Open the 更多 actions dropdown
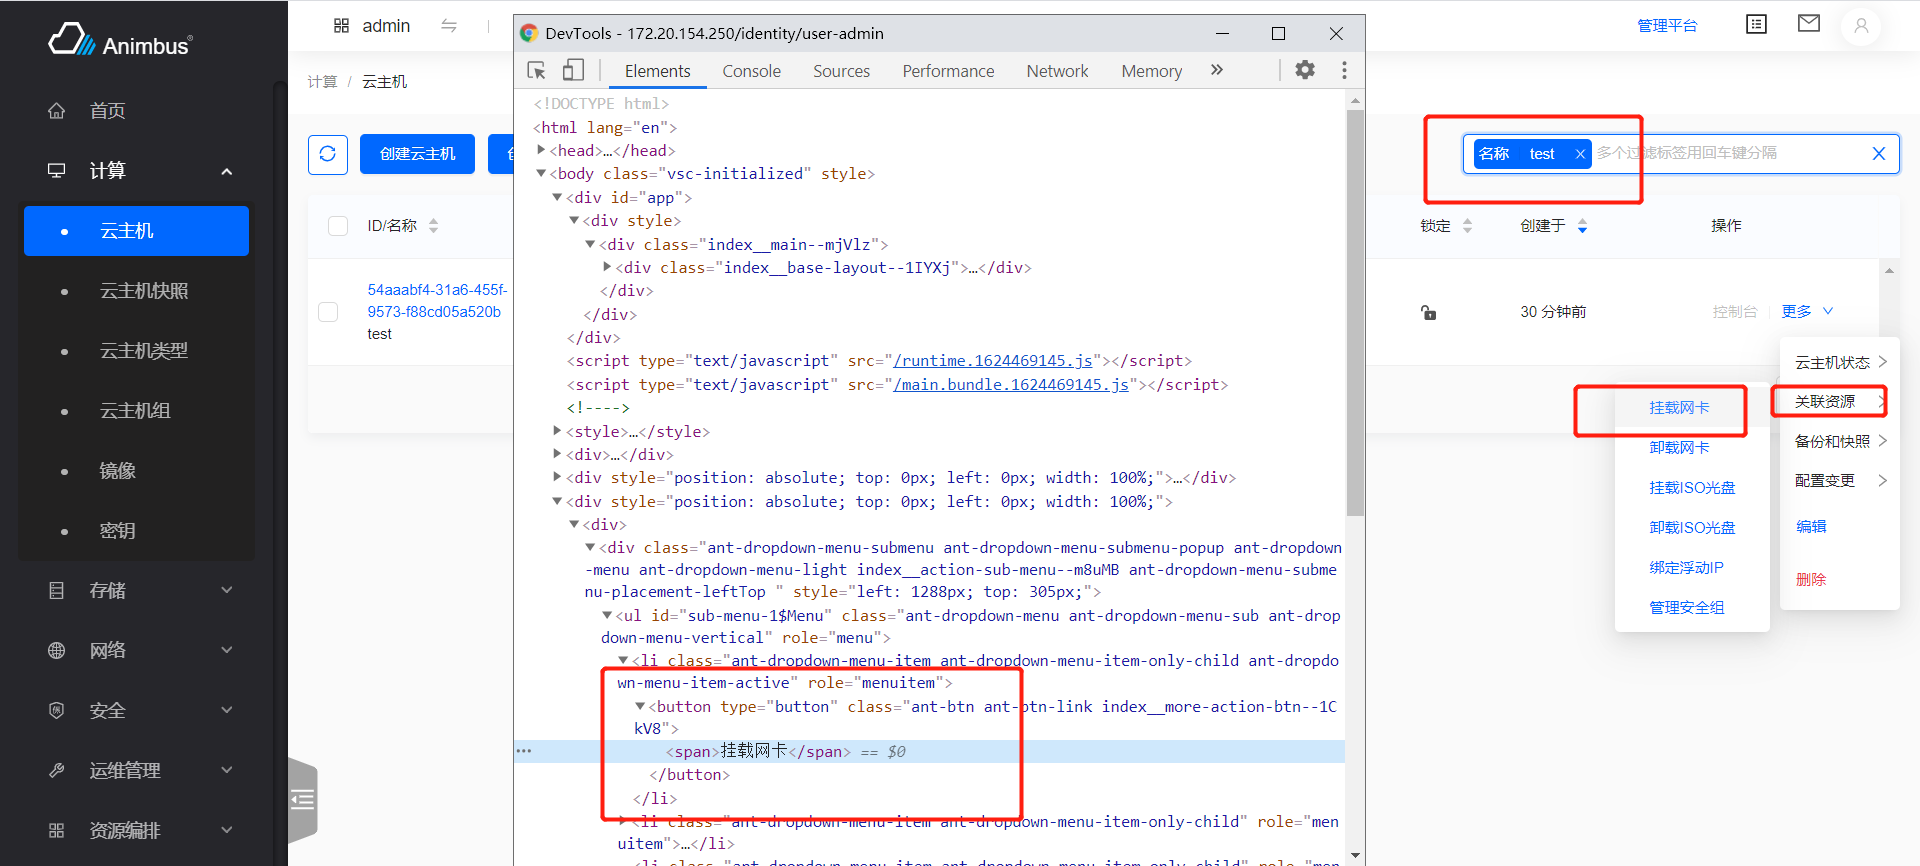 point(1807,312)
